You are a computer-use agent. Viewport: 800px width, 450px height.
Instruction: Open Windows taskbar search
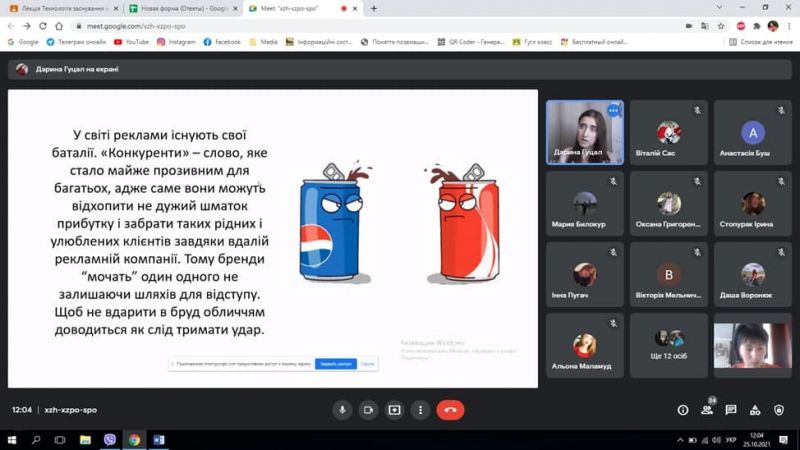tap(36, 440)
